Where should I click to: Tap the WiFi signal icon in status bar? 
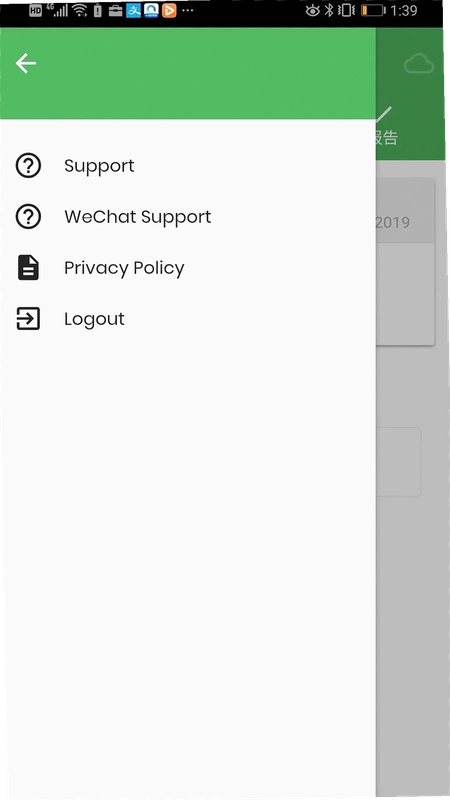pos(80,10)
